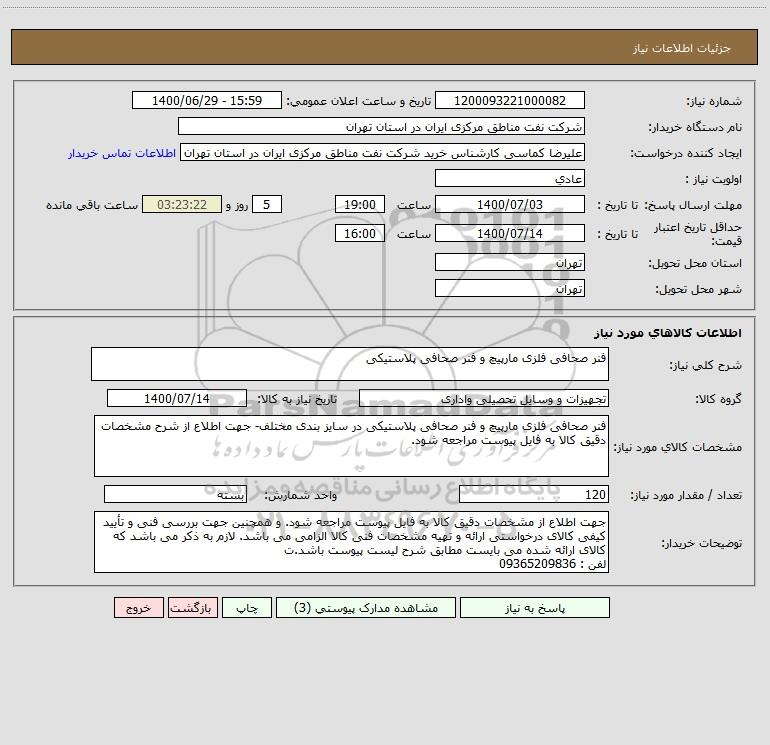
Task: Click the چاپ print button
Action: pos(247,607)
